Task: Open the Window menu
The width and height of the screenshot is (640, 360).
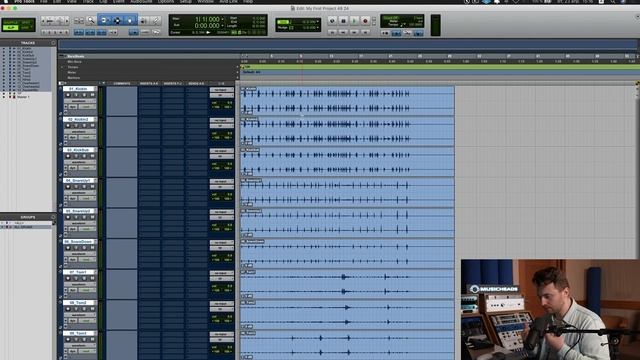Action: pos(205,2)
